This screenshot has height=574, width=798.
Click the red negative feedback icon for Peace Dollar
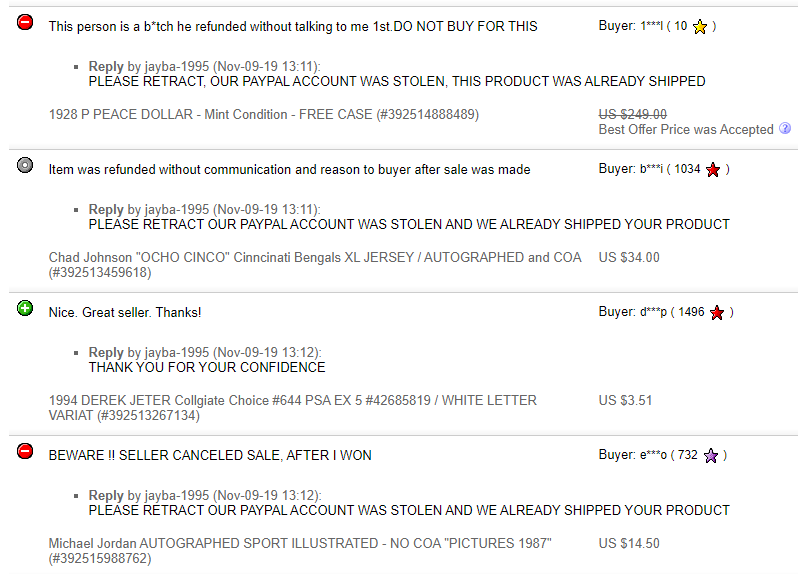coord(25,22)
